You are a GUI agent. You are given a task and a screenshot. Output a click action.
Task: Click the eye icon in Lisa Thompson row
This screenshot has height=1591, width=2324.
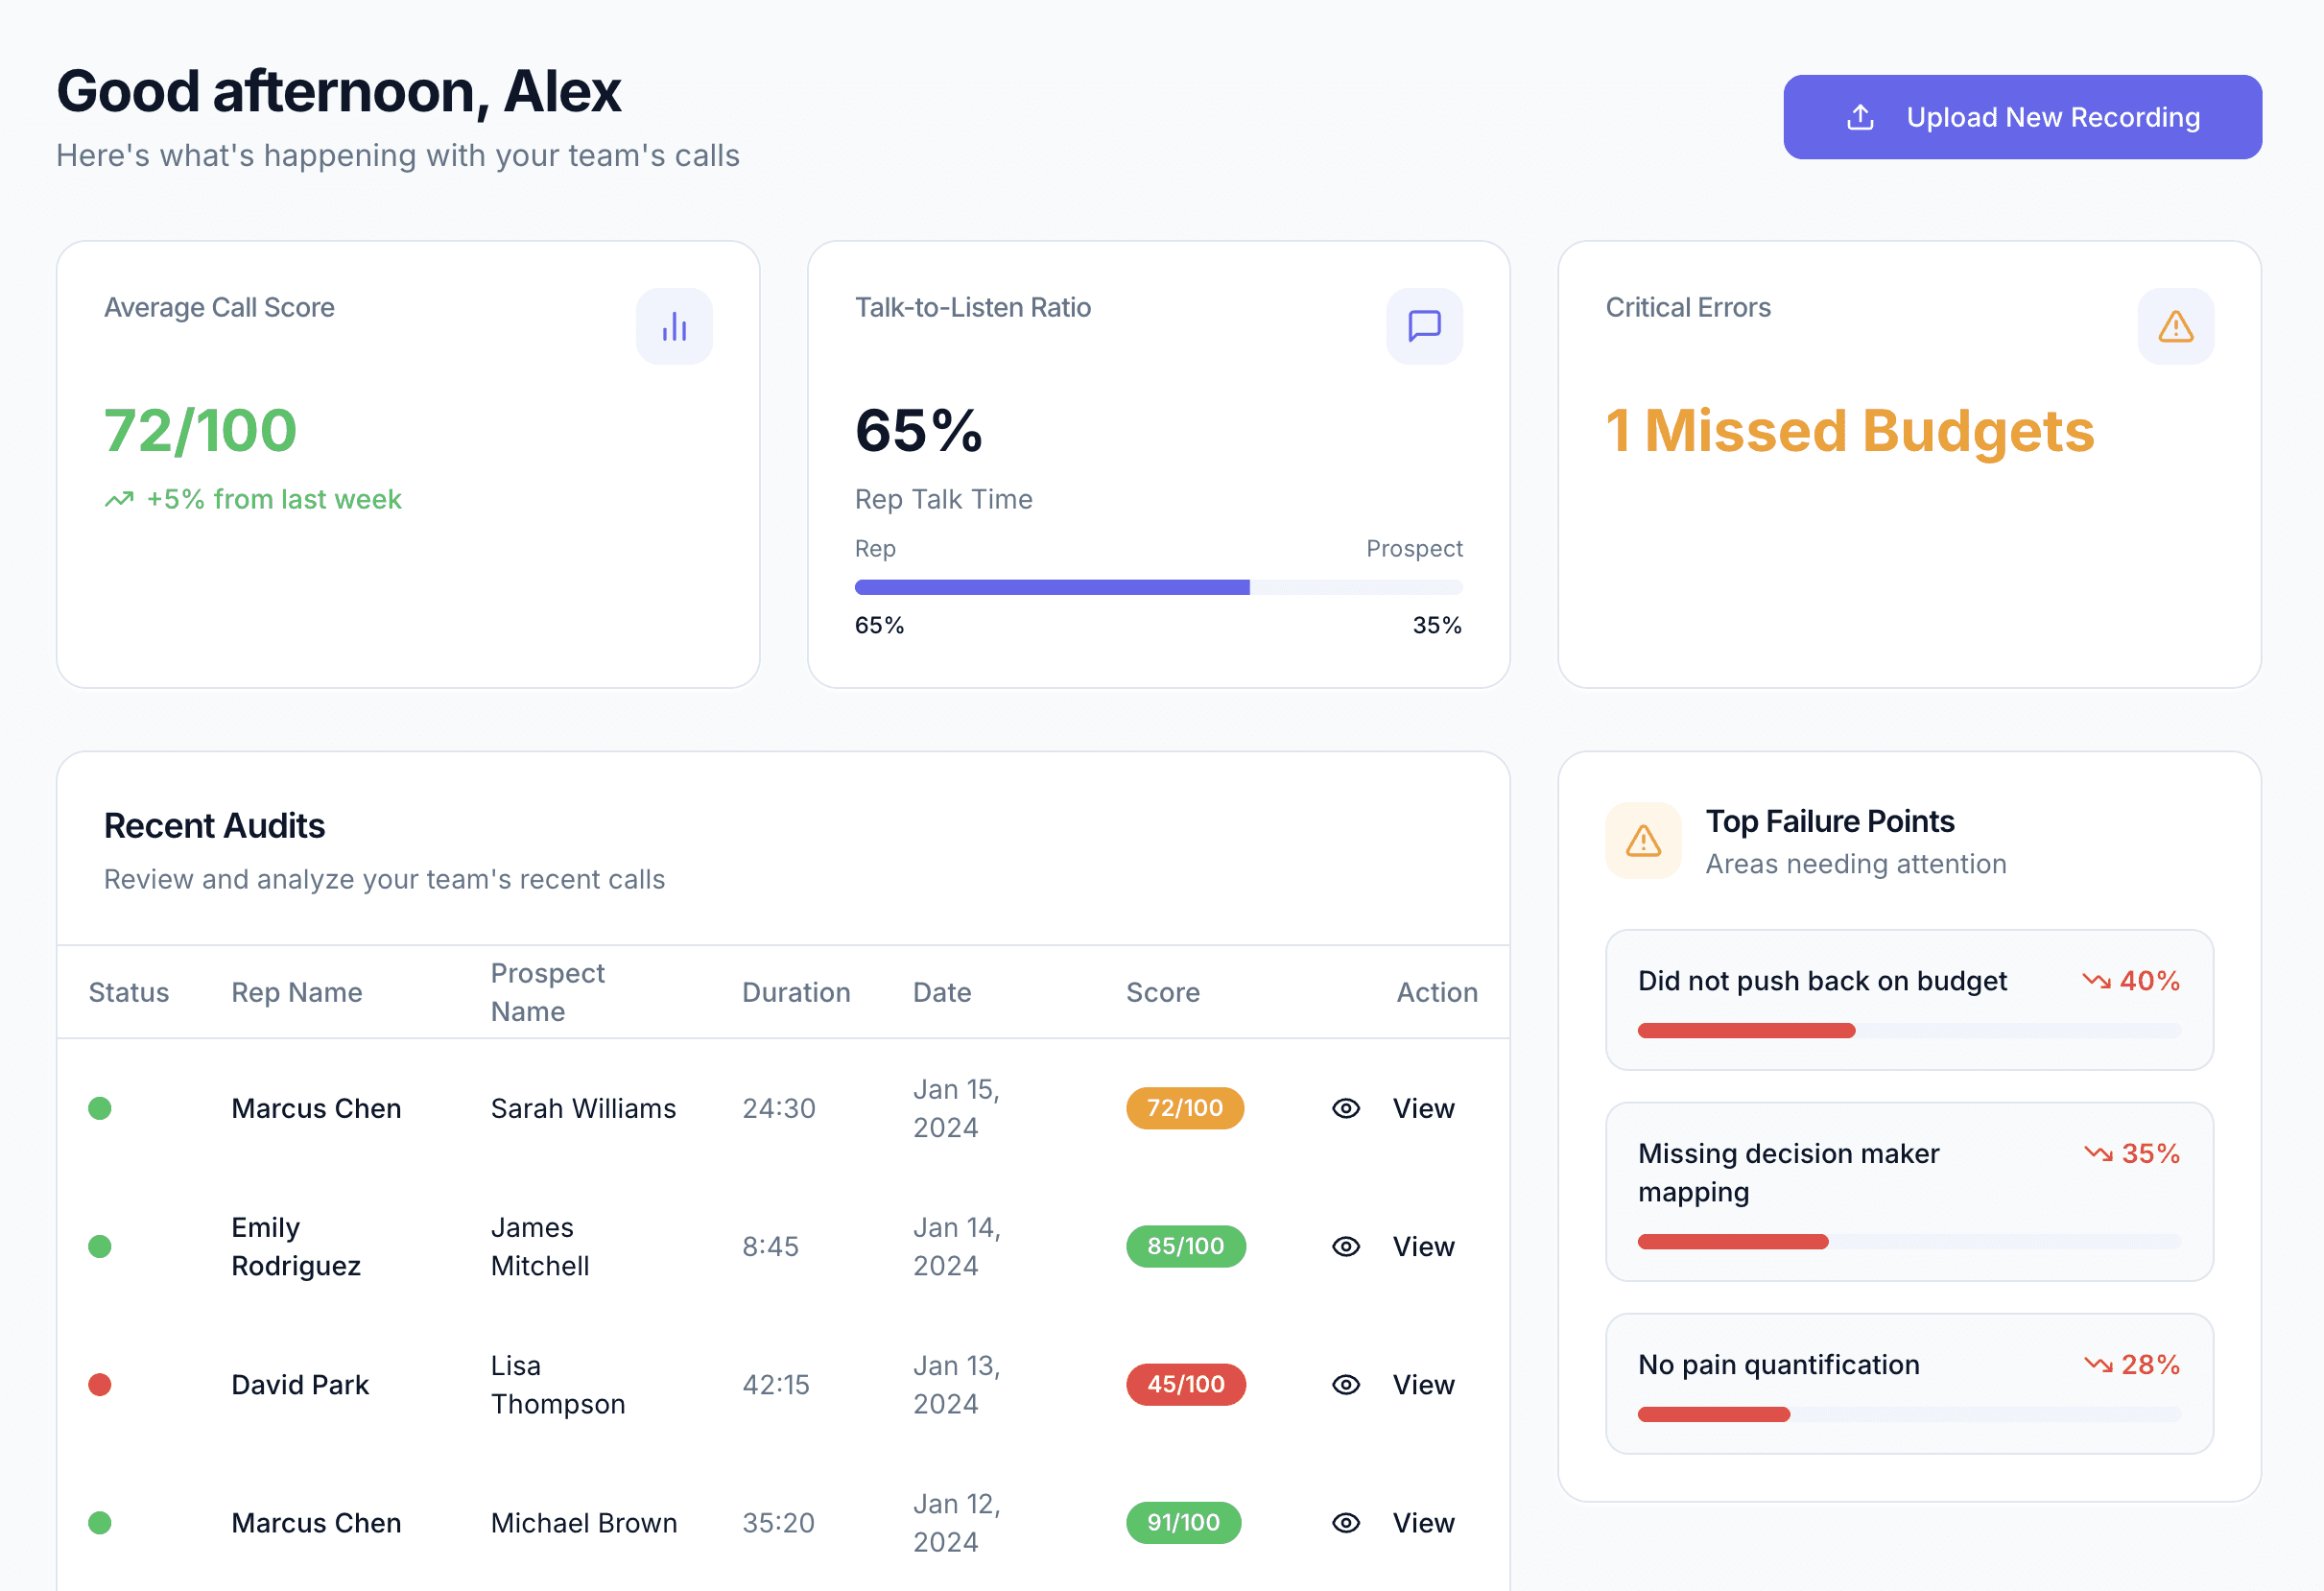[x=1346, y=1384]
